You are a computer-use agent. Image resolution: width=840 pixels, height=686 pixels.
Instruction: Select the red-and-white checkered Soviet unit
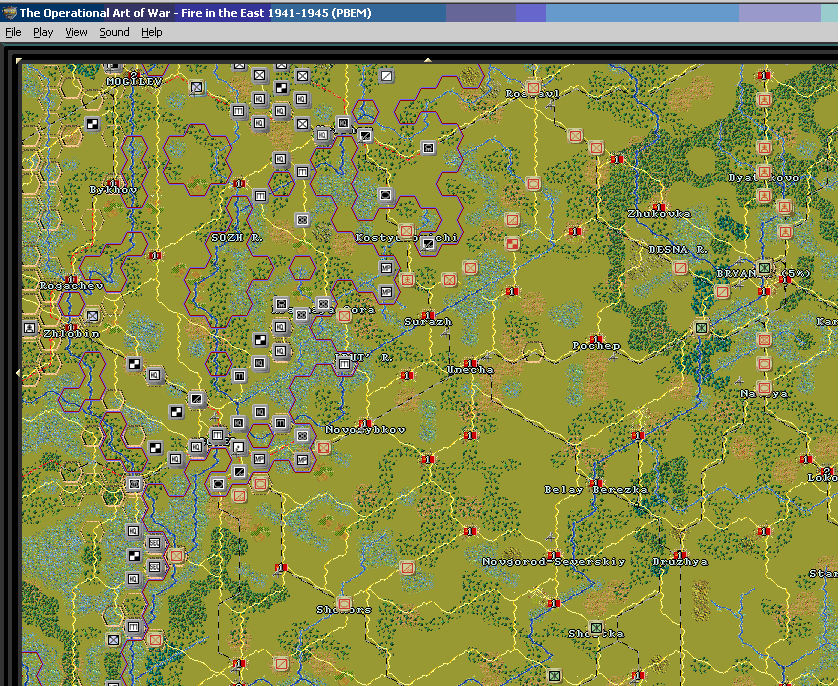(512, 244)
